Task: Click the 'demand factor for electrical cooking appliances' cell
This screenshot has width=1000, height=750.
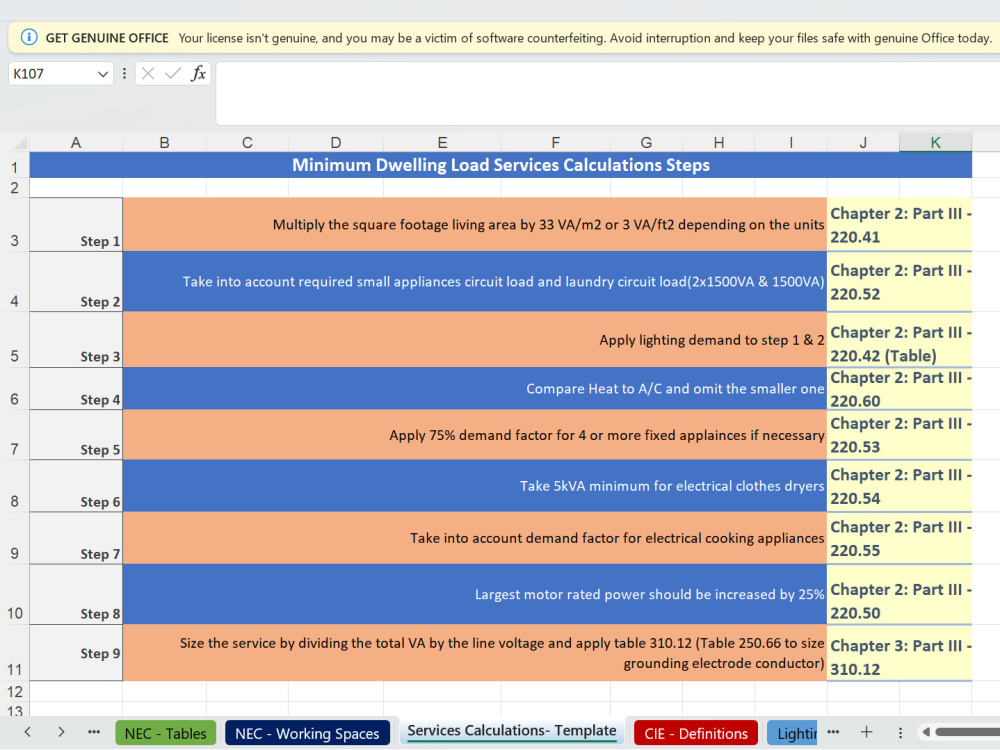Action: point(474,538)
